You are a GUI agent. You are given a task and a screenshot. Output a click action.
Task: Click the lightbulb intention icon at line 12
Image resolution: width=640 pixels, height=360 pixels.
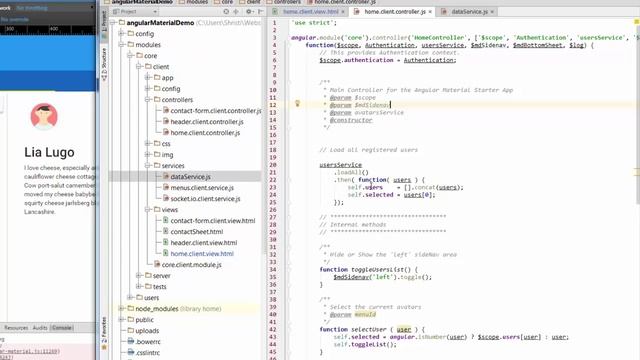[x=298, y=104]
